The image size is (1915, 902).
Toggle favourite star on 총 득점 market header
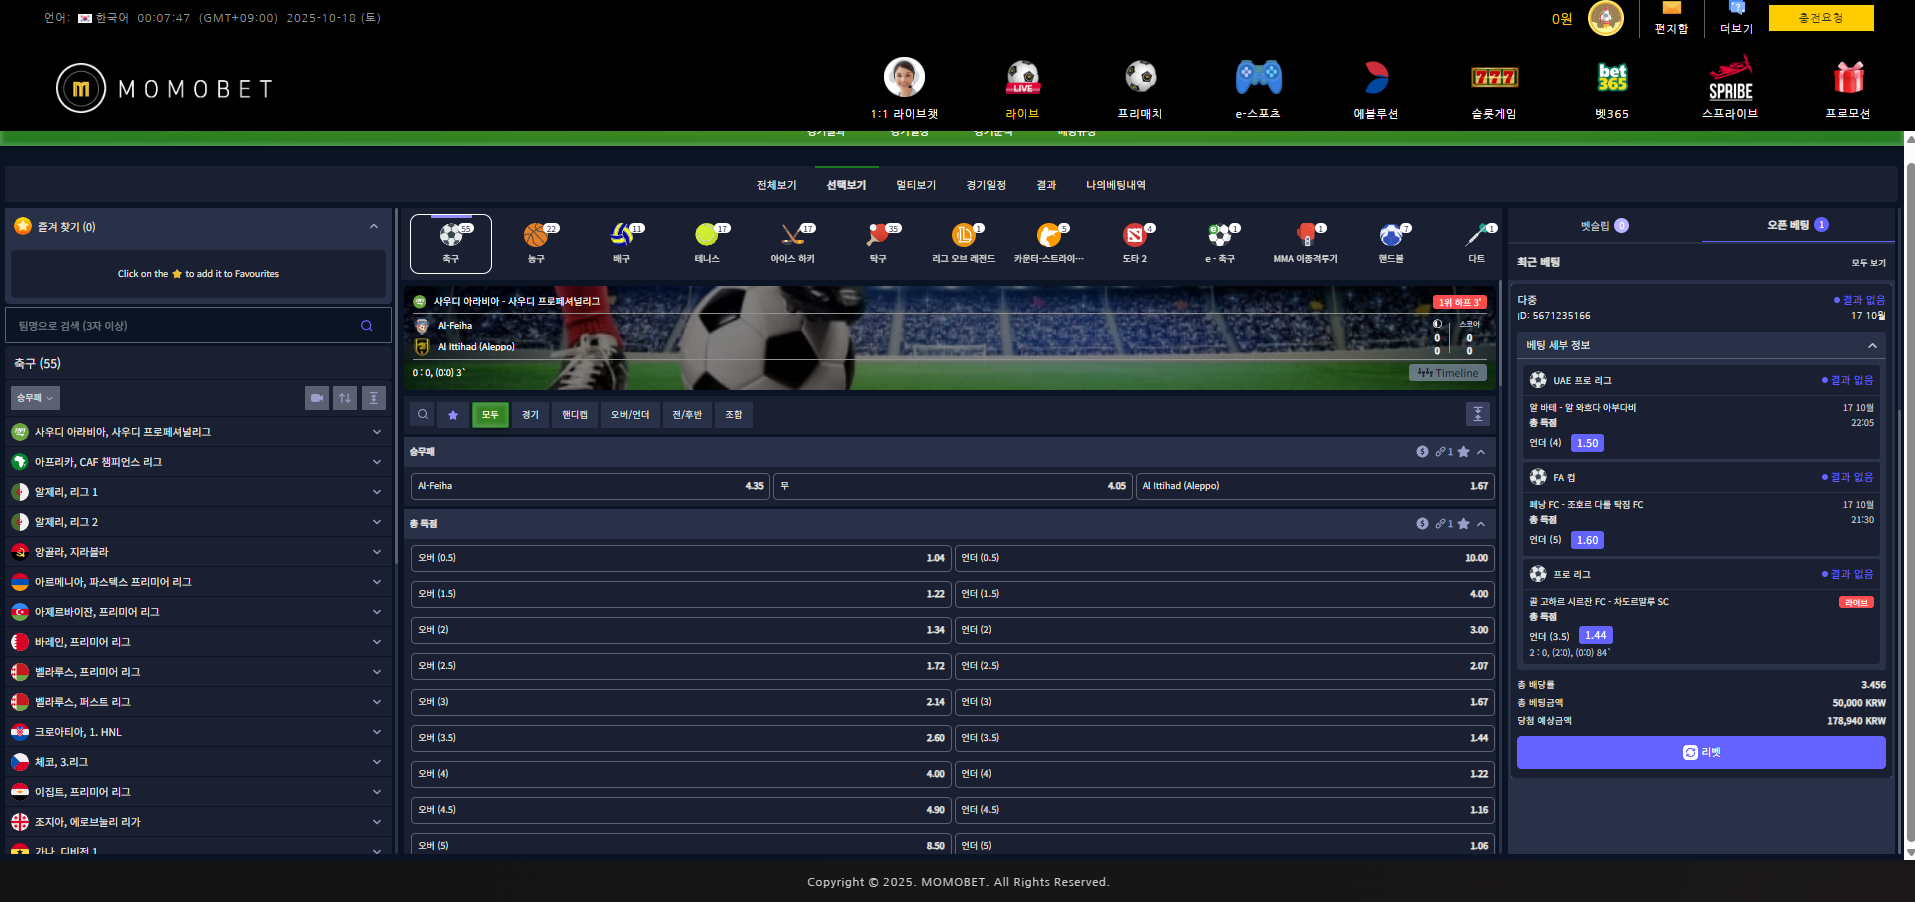(1463, 524)
